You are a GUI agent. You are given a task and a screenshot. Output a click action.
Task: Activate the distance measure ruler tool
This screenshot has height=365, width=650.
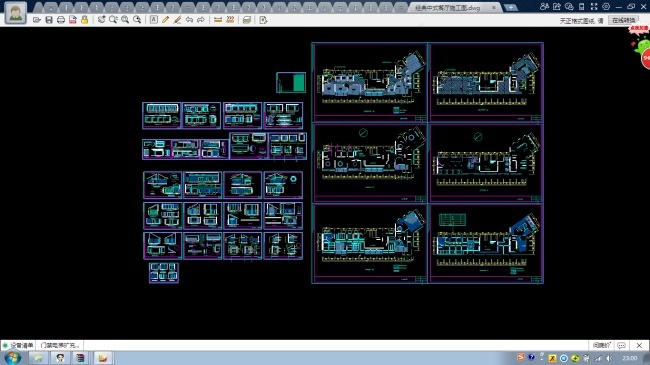(218, 19)
